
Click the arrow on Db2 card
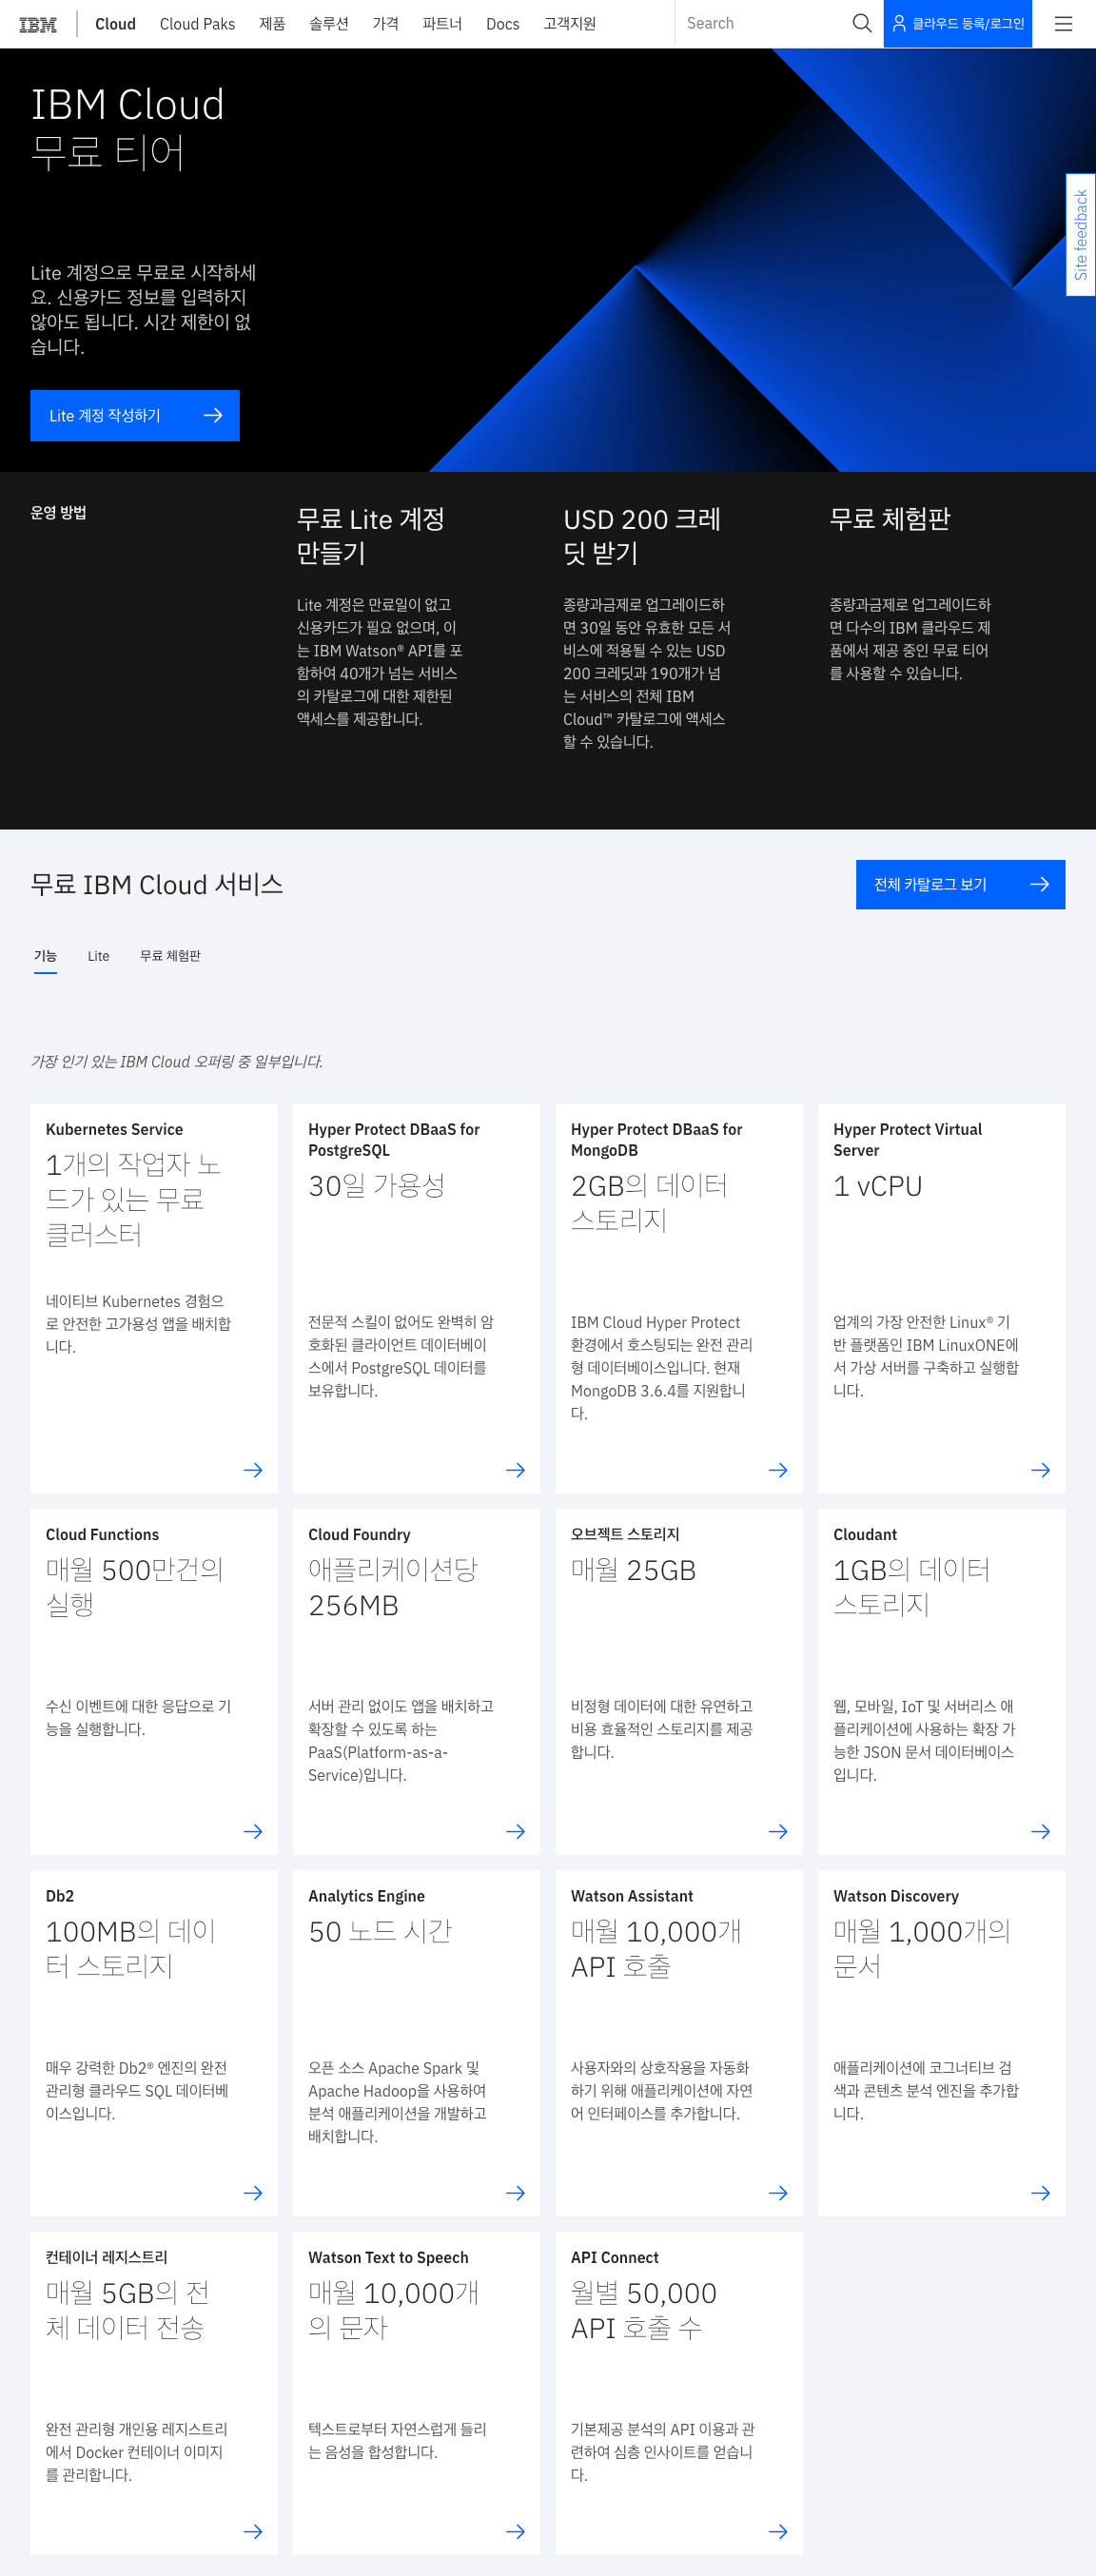tap(253, 2193)
